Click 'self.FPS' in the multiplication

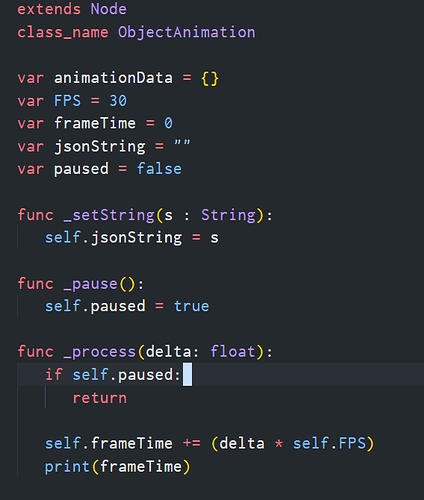tap(329, 444)
